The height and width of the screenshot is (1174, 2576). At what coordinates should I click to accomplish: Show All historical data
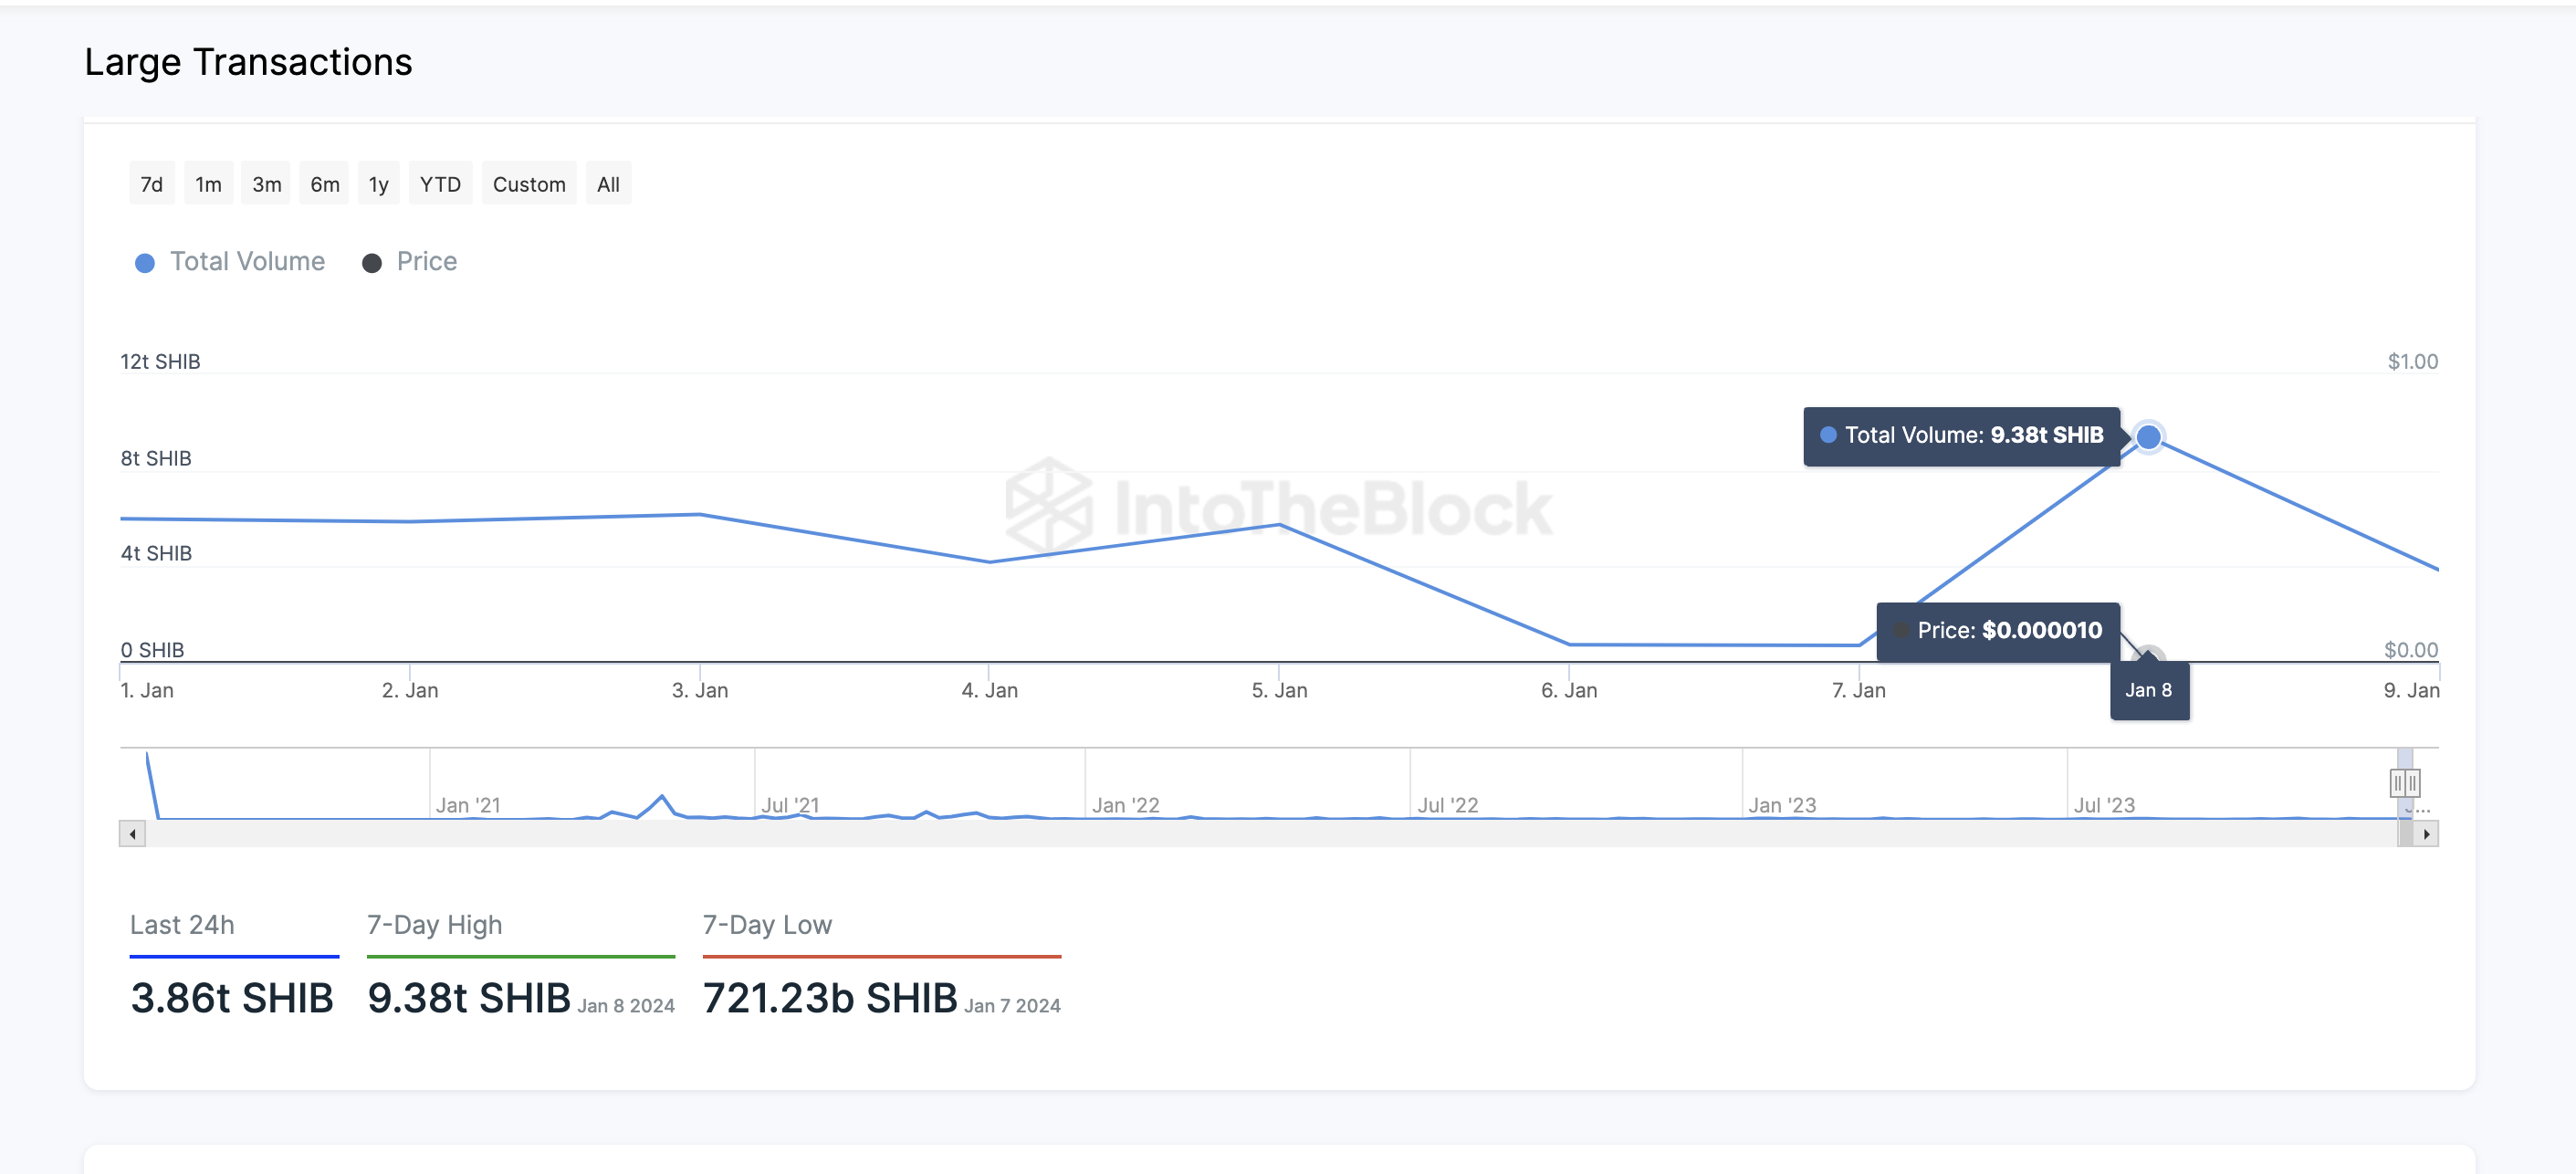coord(608,184)
